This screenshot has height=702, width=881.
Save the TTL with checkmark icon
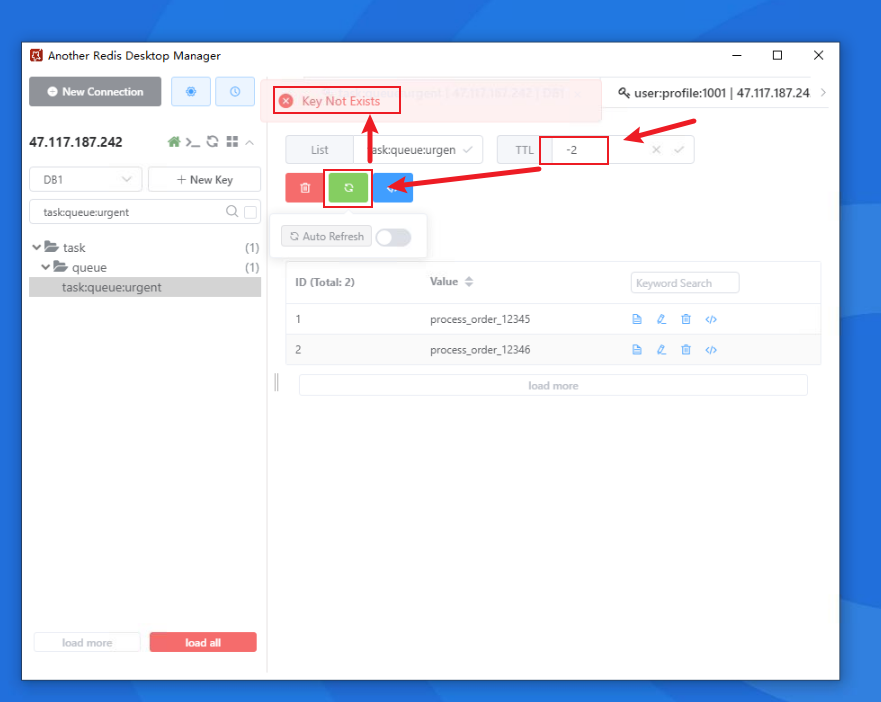679,150
